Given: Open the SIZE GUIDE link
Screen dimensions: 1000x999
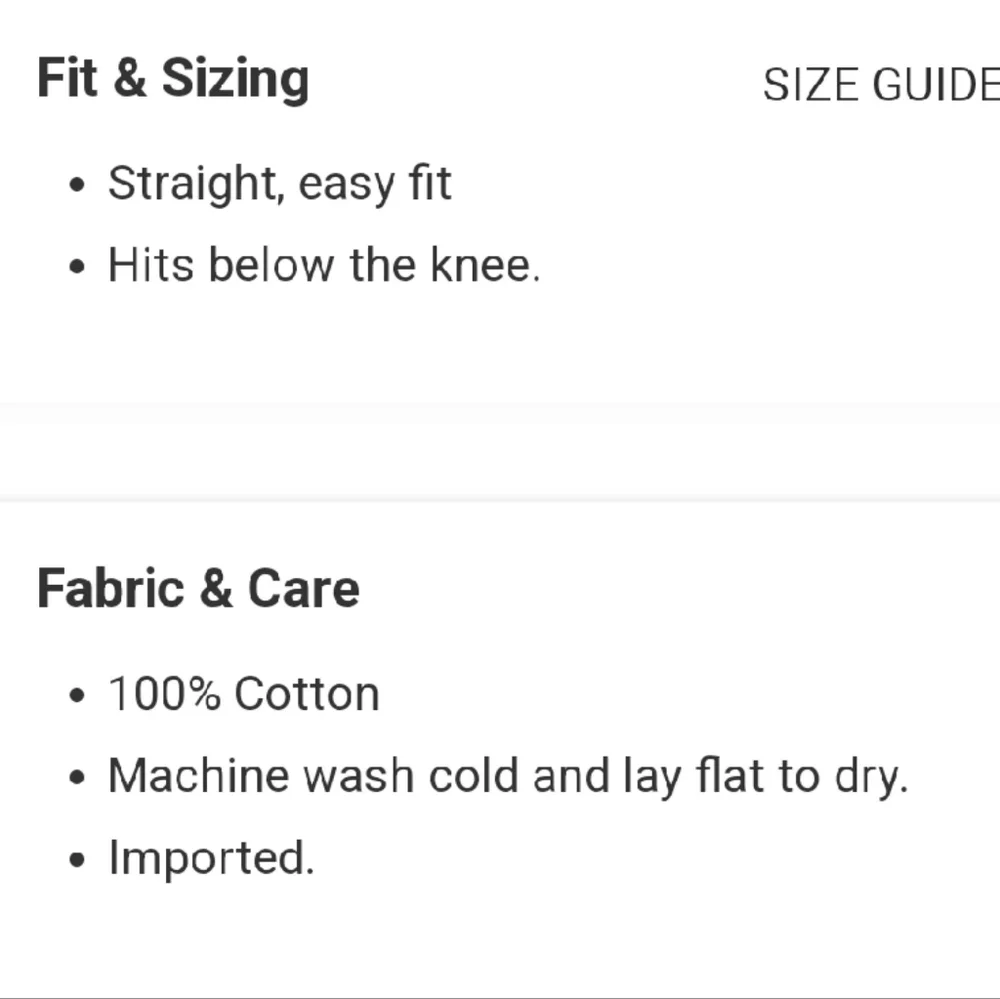Looking at the screenshot, I should pyautogui.click(x=880, y=85).
